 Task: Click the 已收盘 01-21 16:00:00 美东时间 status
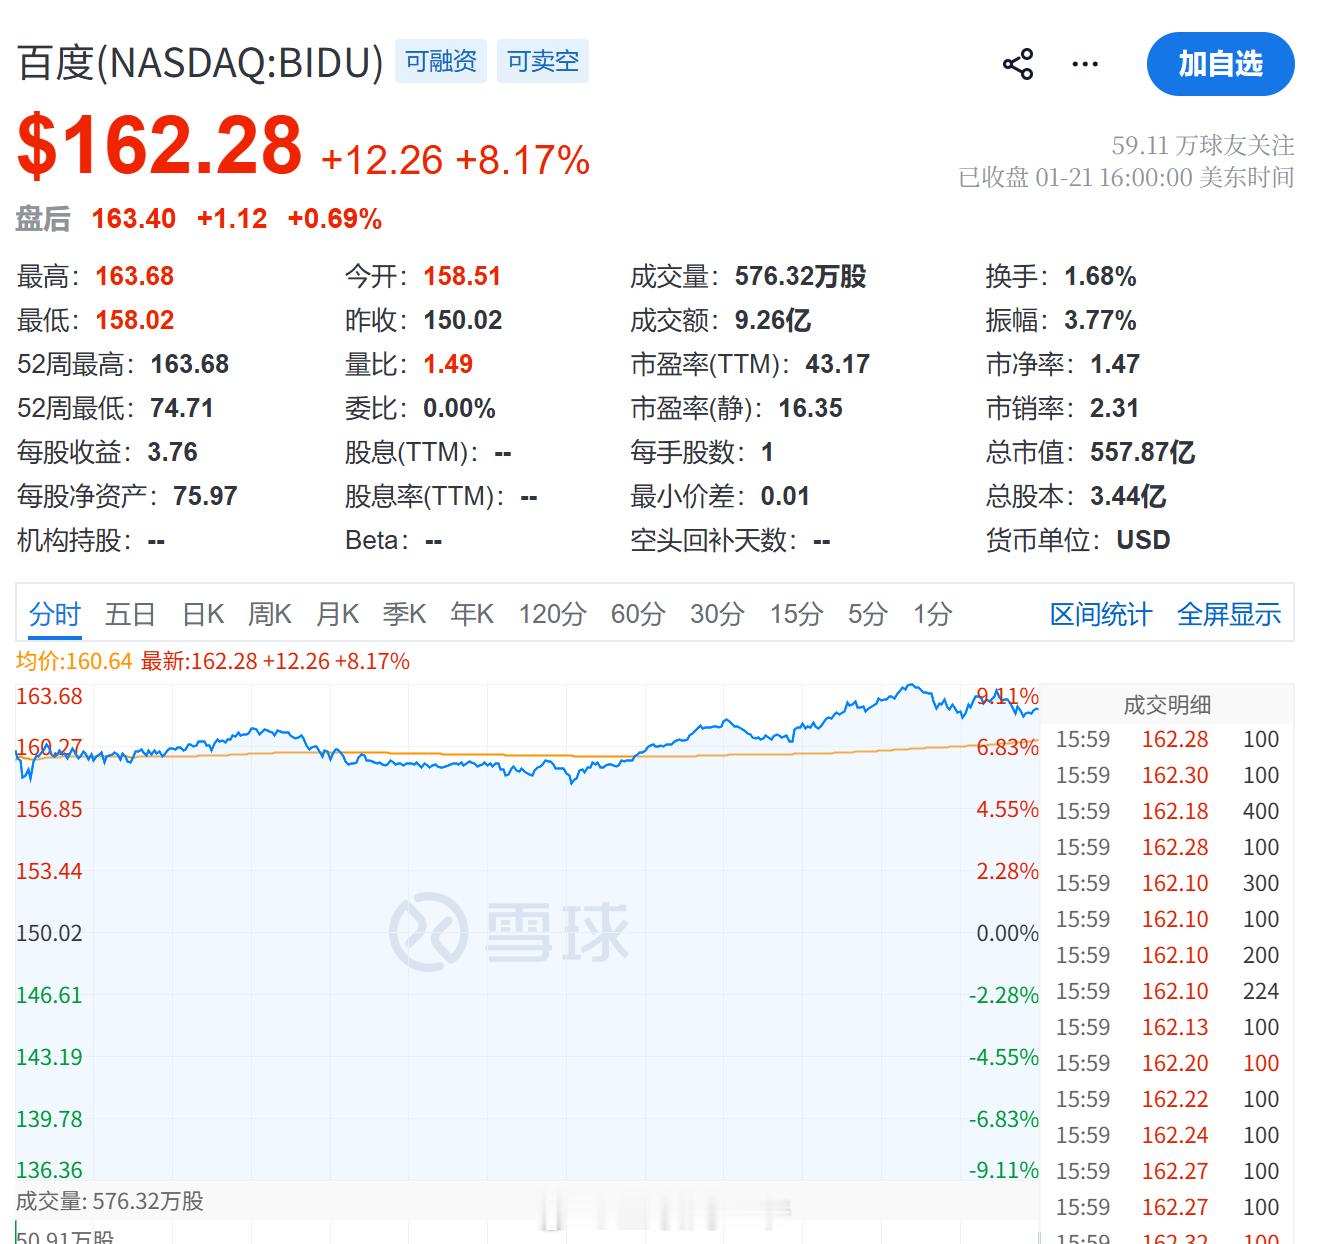pyautogui.click(x=1126, y=178)
